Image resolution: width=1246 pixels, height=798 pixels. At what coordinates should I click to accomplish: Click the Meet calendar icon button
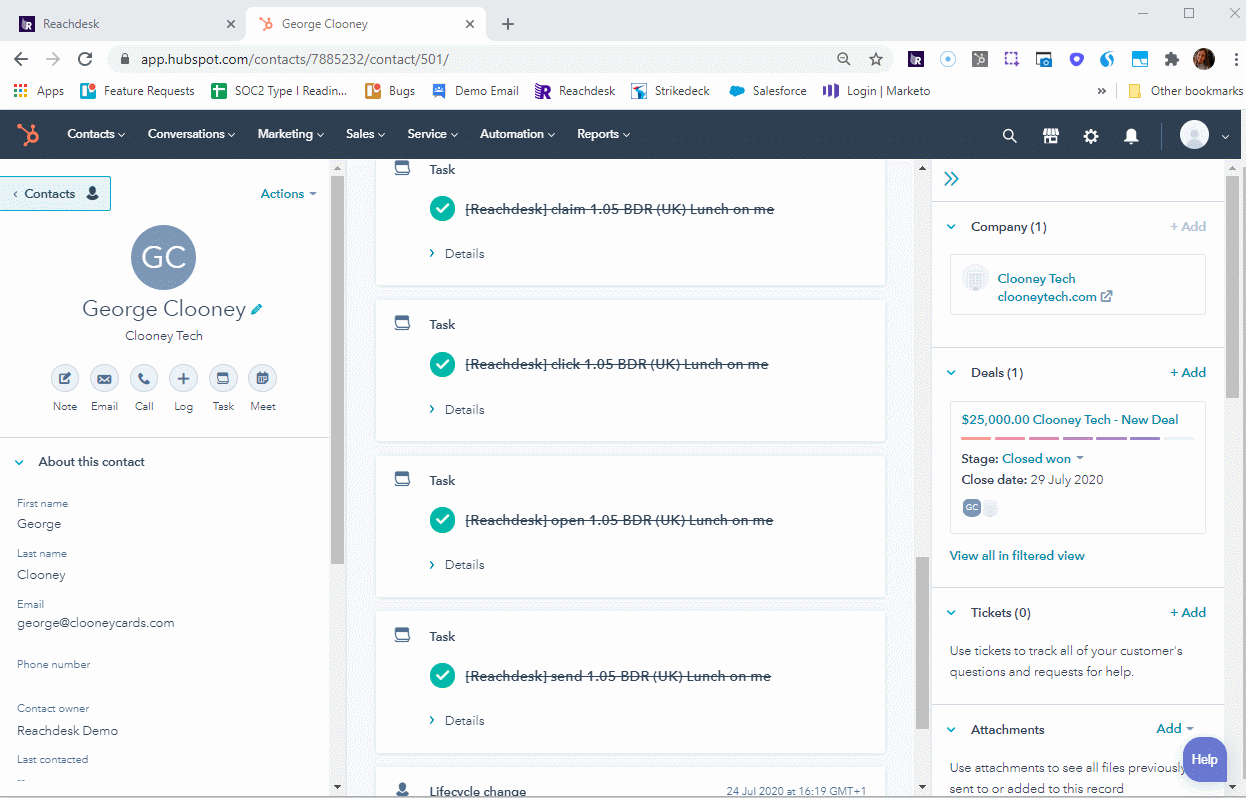[x=263, y=378]
